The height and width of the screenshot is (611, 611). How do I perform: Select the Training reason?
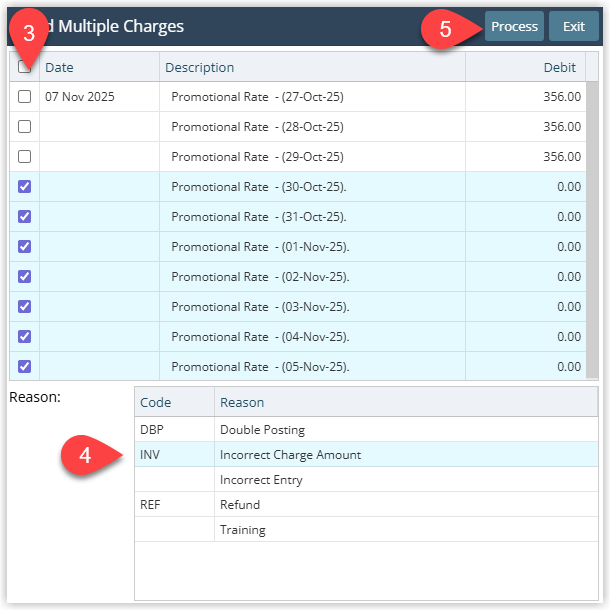tap(366, 529)
